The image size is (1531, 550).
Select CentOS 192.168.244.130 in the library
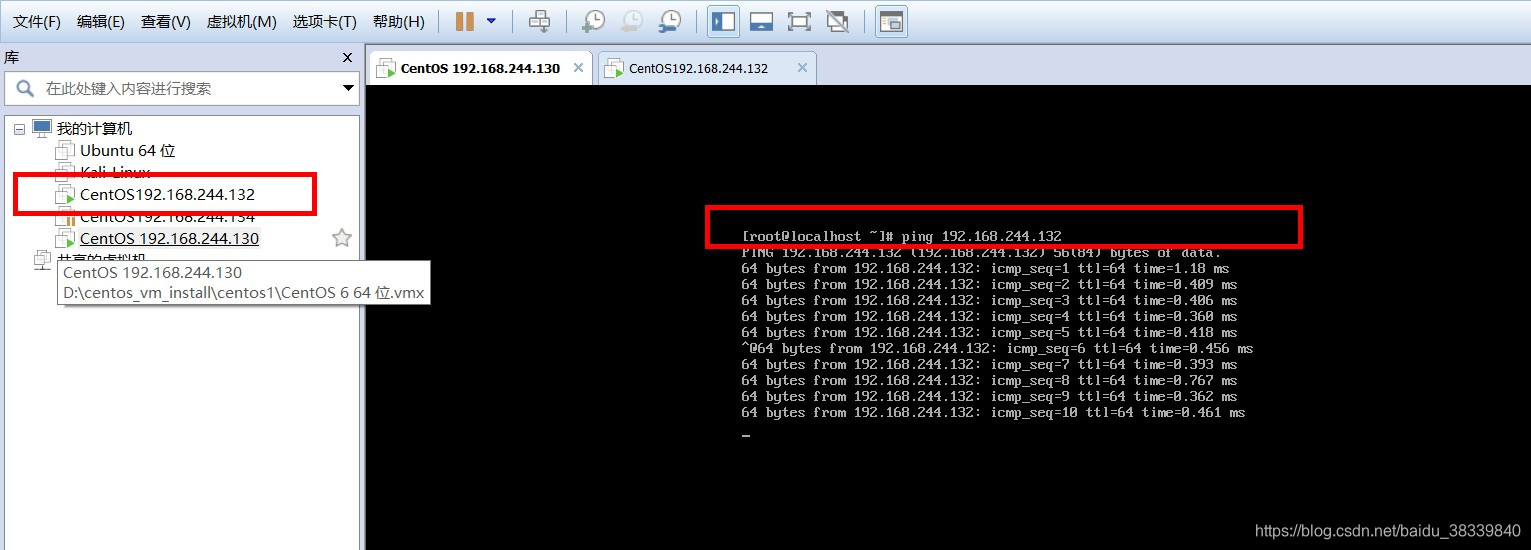pyautogui.click(x=169, y=239)
